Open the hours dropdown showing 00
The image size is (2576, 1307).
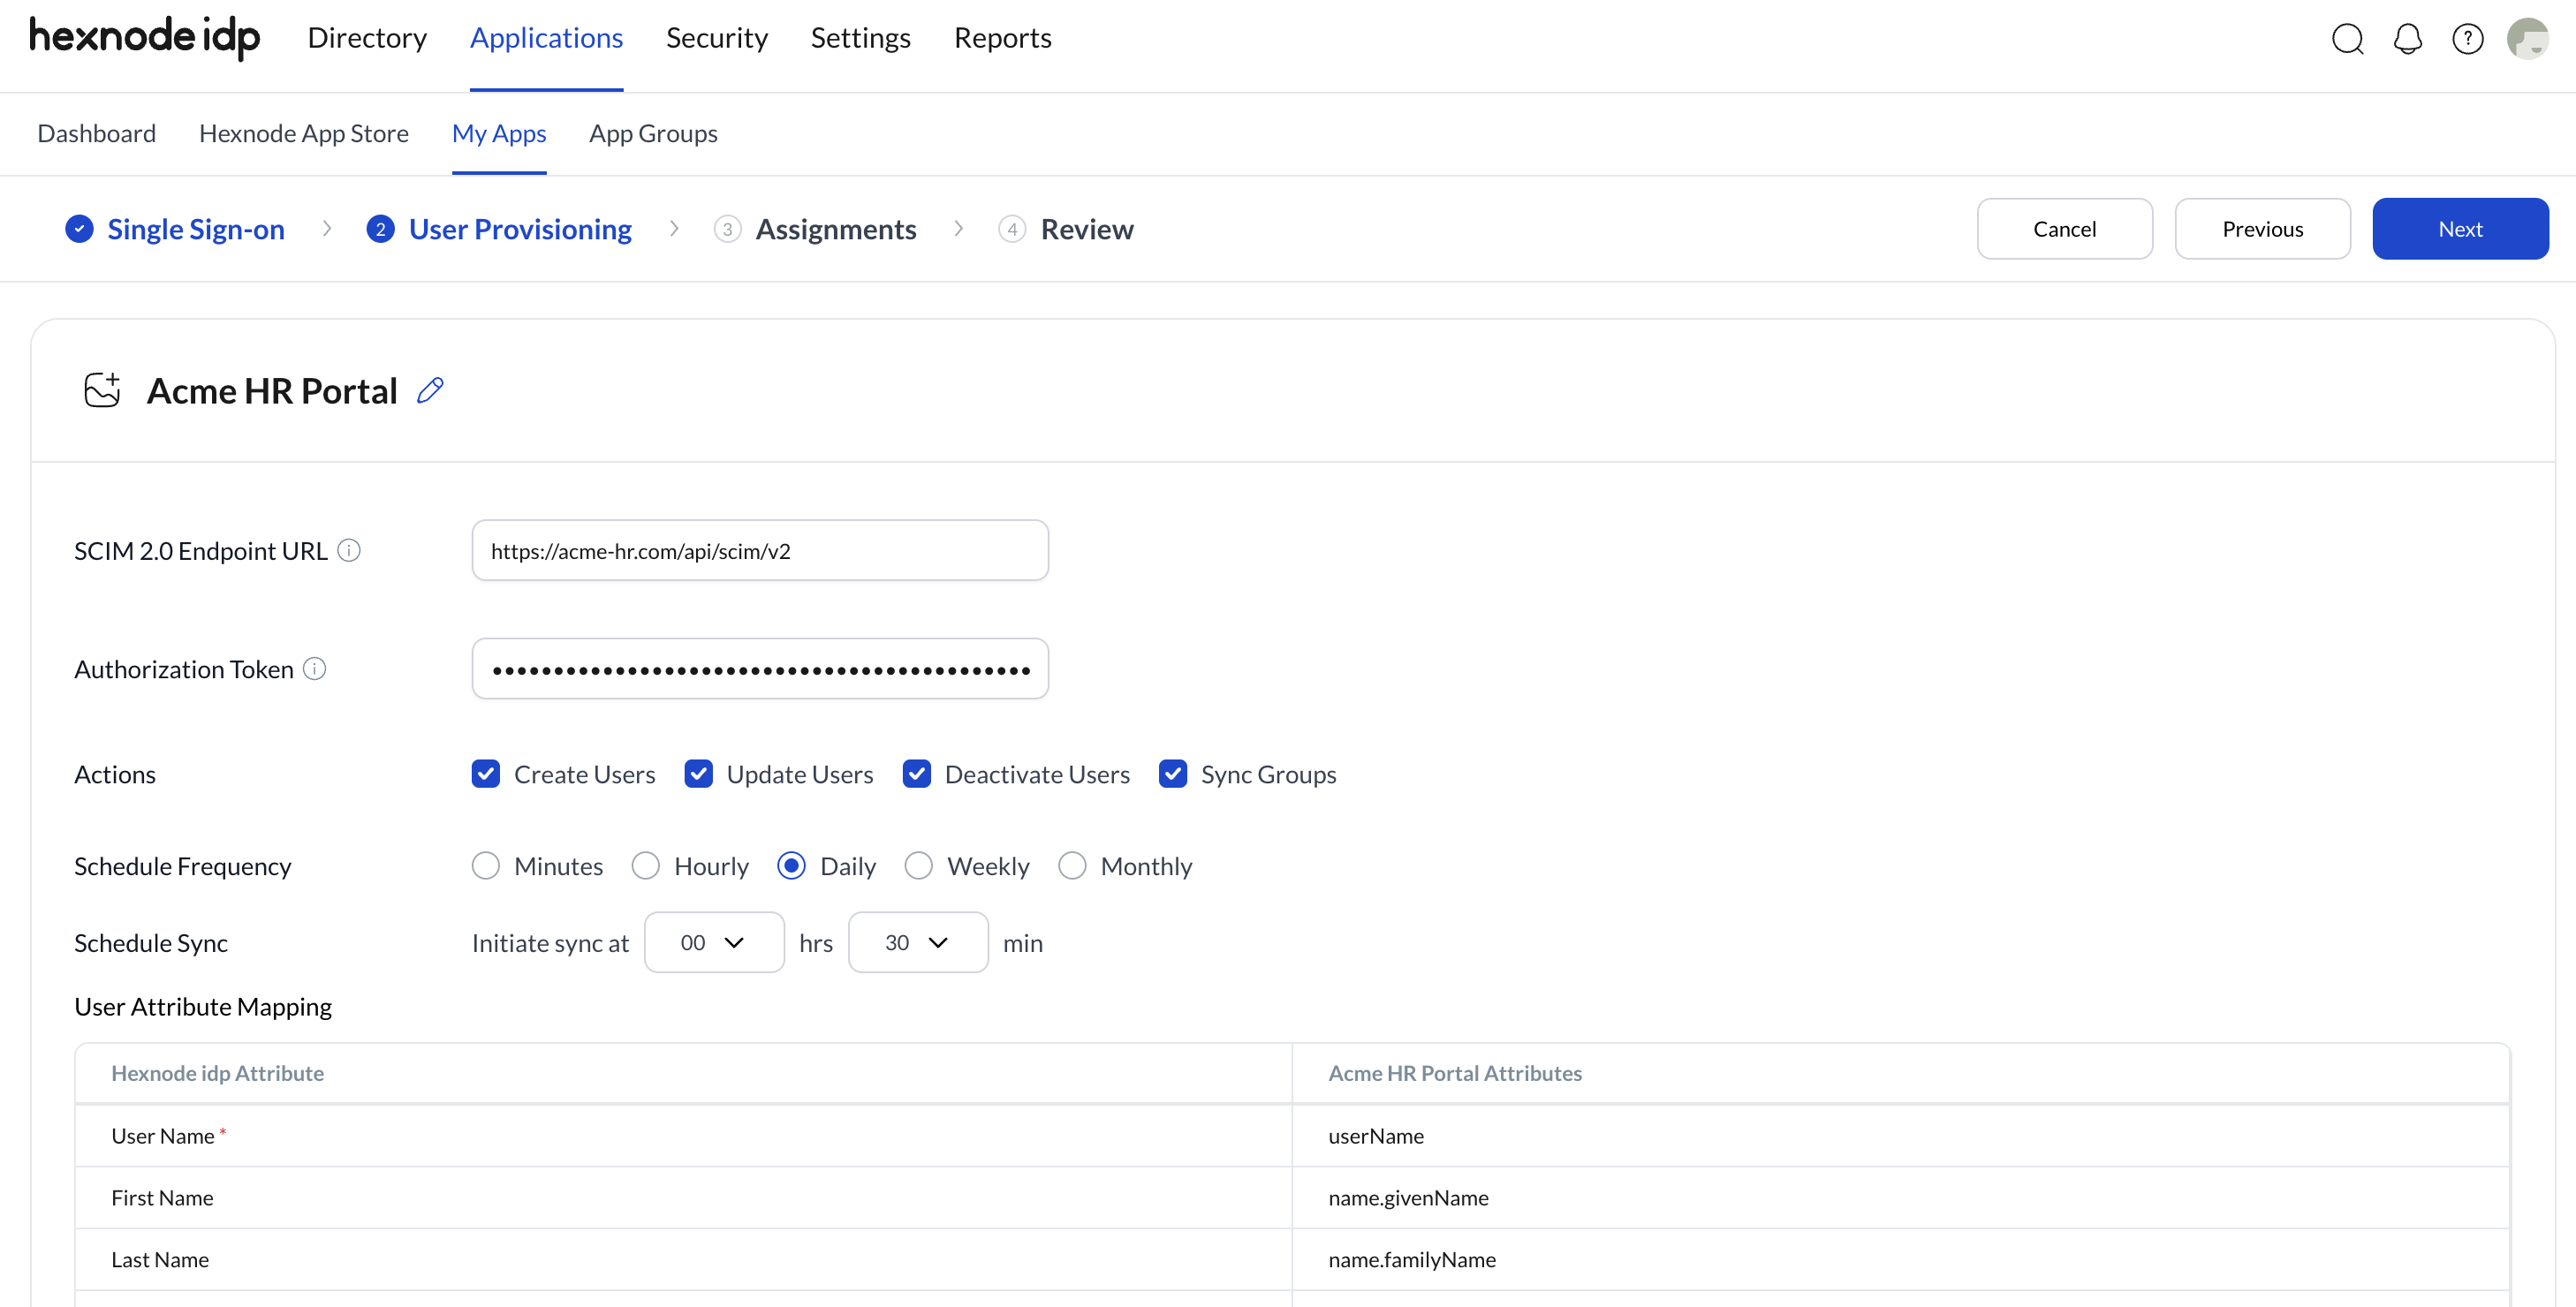point(714,942)
